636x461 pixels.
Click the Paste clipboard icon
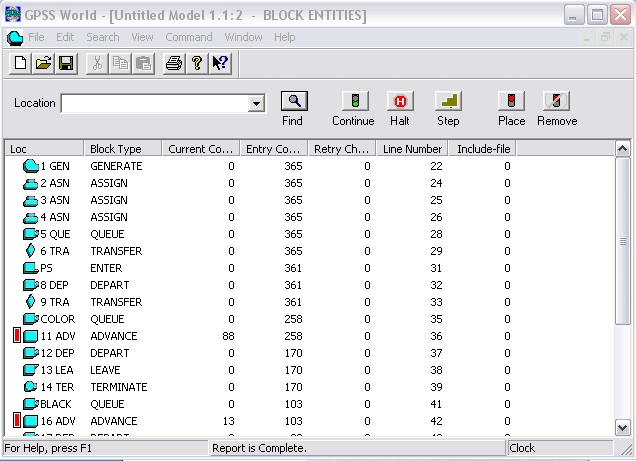[x=143, y=64]
